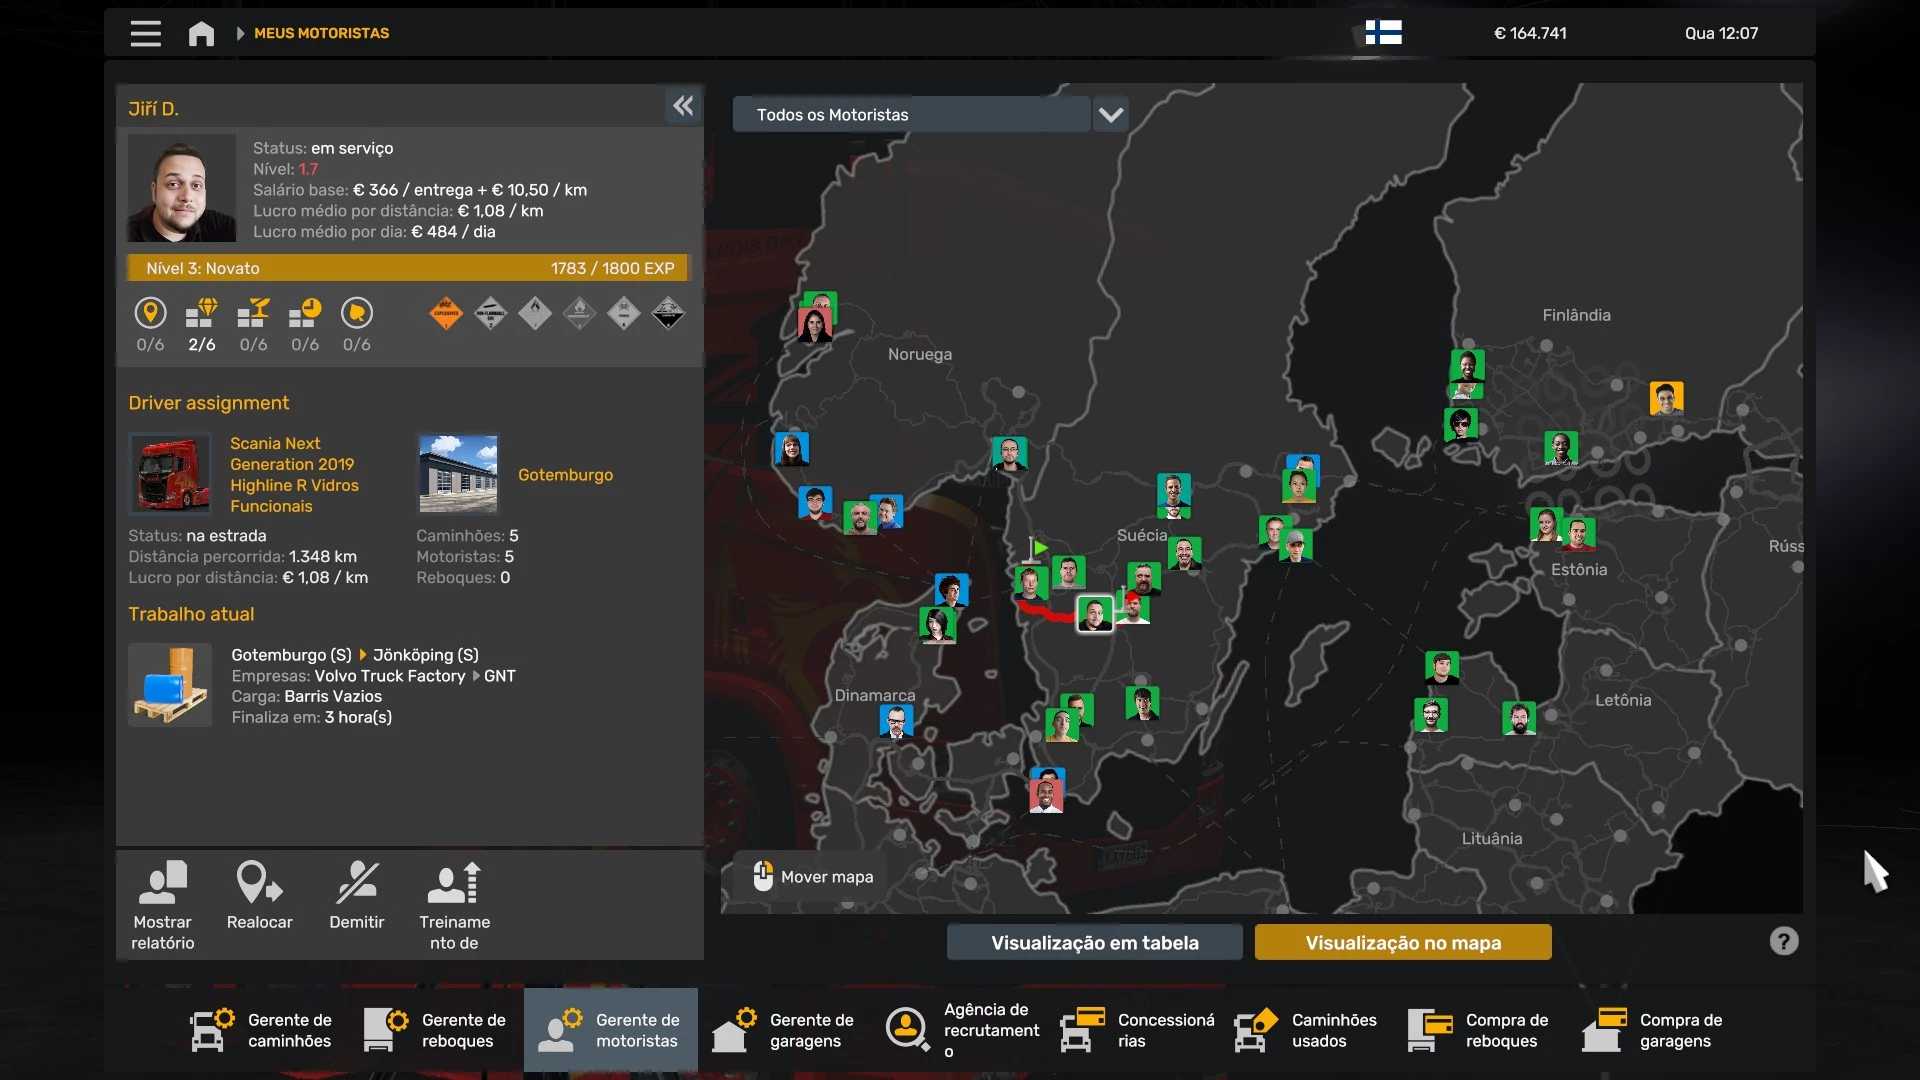Click the explosives ADR skill icon
This screenshot has height=1080, width=1920.
(446, 314)
